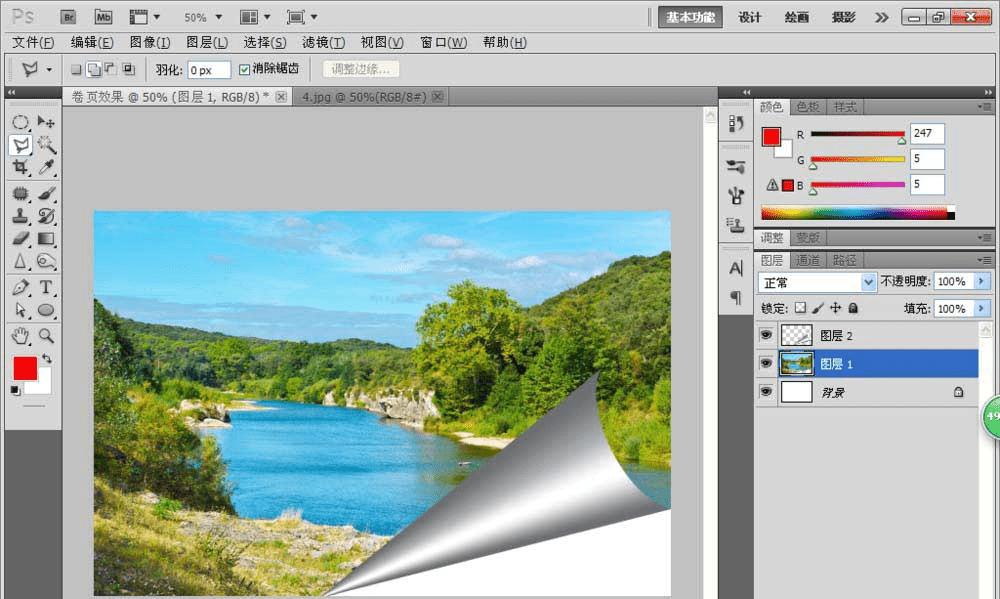Select the History Brush tool
Image resolution: width=1000 pixels, height=599 pixels.
46,216
